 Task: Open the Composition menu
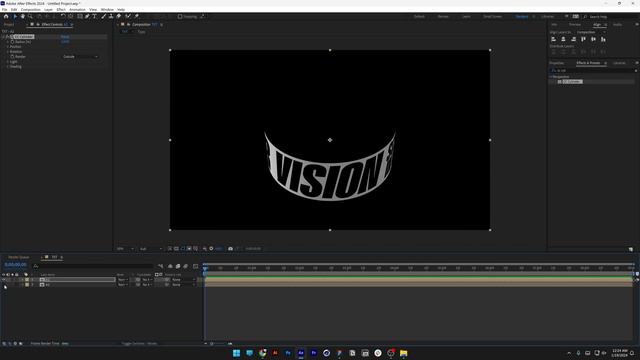pyautogui.click(x=31, y=9)
